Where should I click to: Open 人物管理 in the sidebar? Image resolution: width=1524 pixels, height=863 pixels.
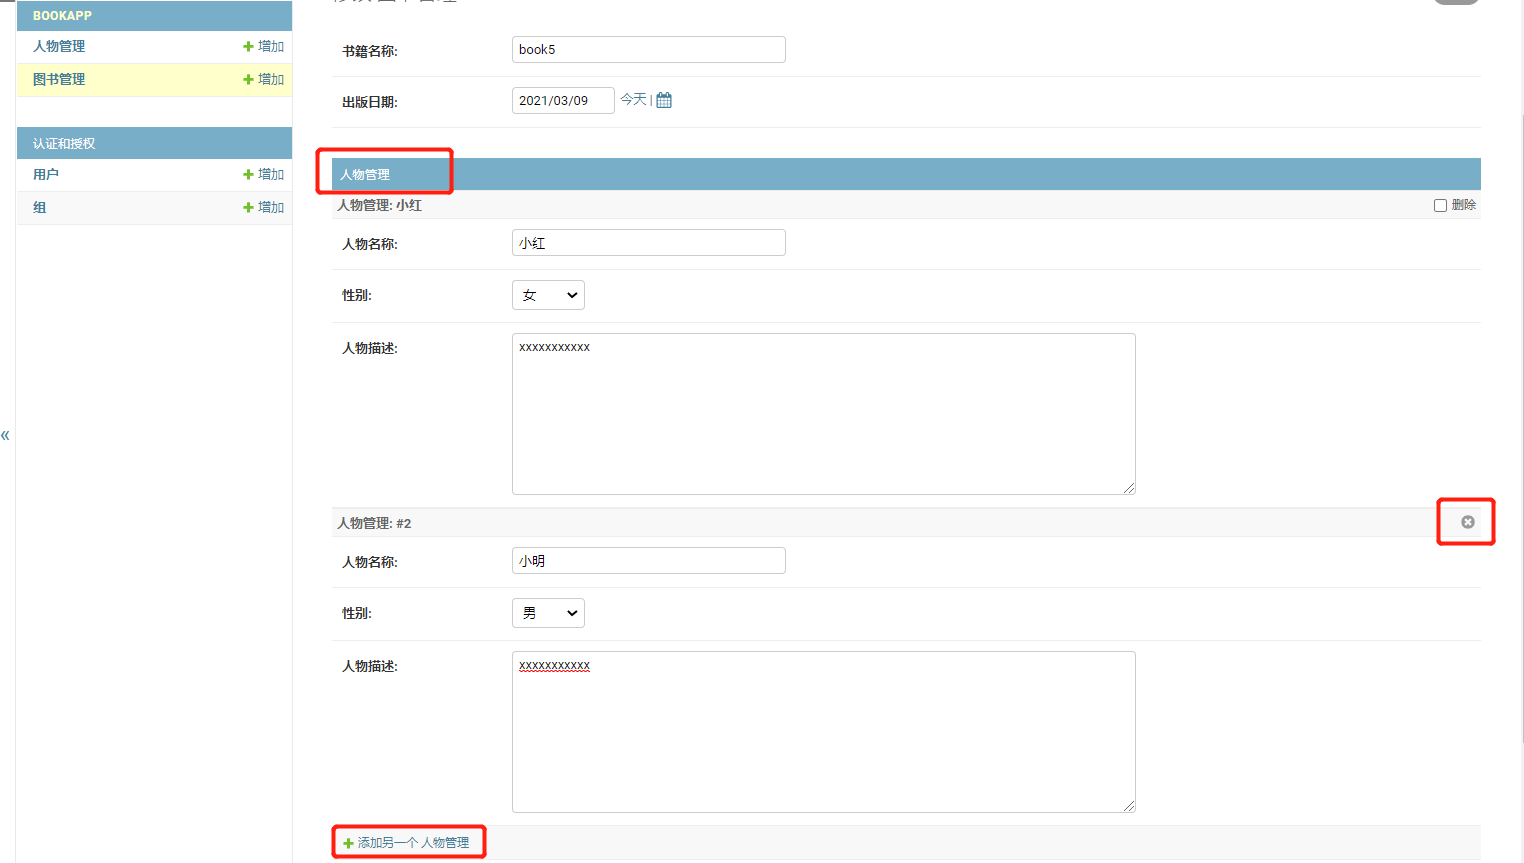[59, 46]
